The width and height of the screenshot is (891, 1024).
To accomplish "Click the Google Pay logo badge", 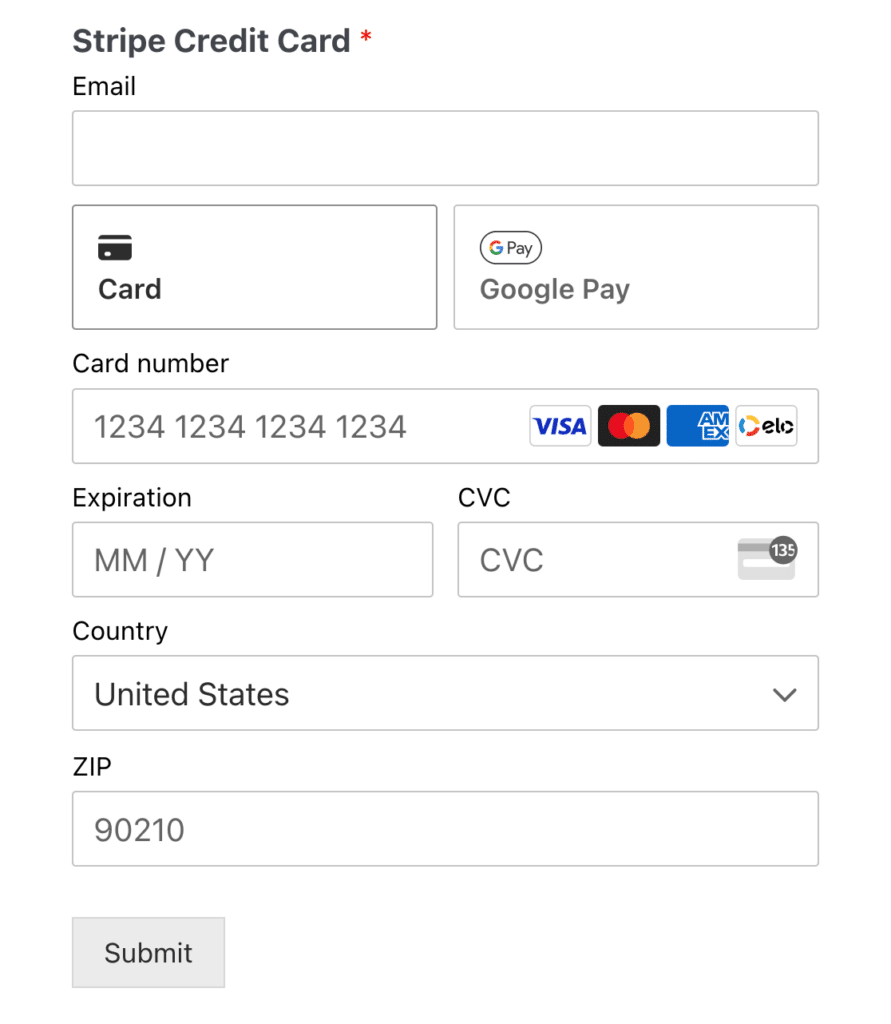I will pos(511,248).
